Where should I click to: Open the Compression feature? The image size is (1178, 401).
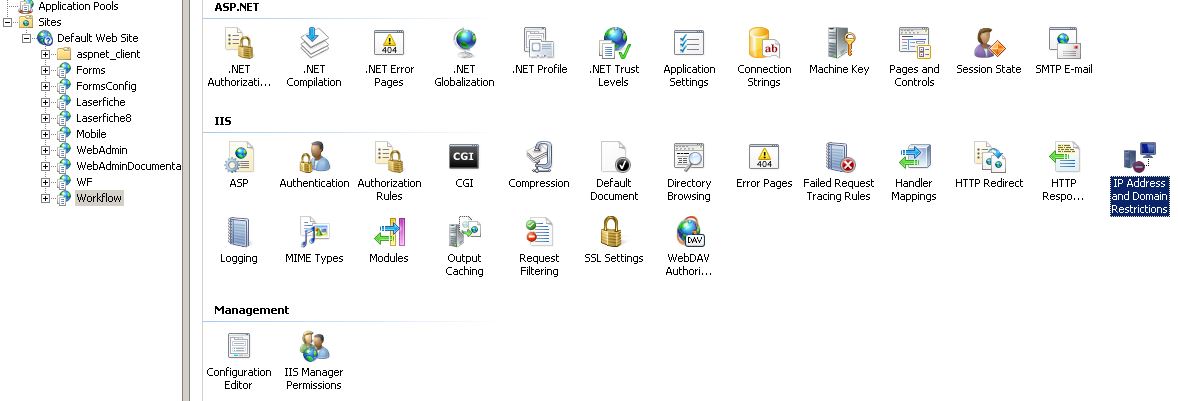(x=539, y=166)
